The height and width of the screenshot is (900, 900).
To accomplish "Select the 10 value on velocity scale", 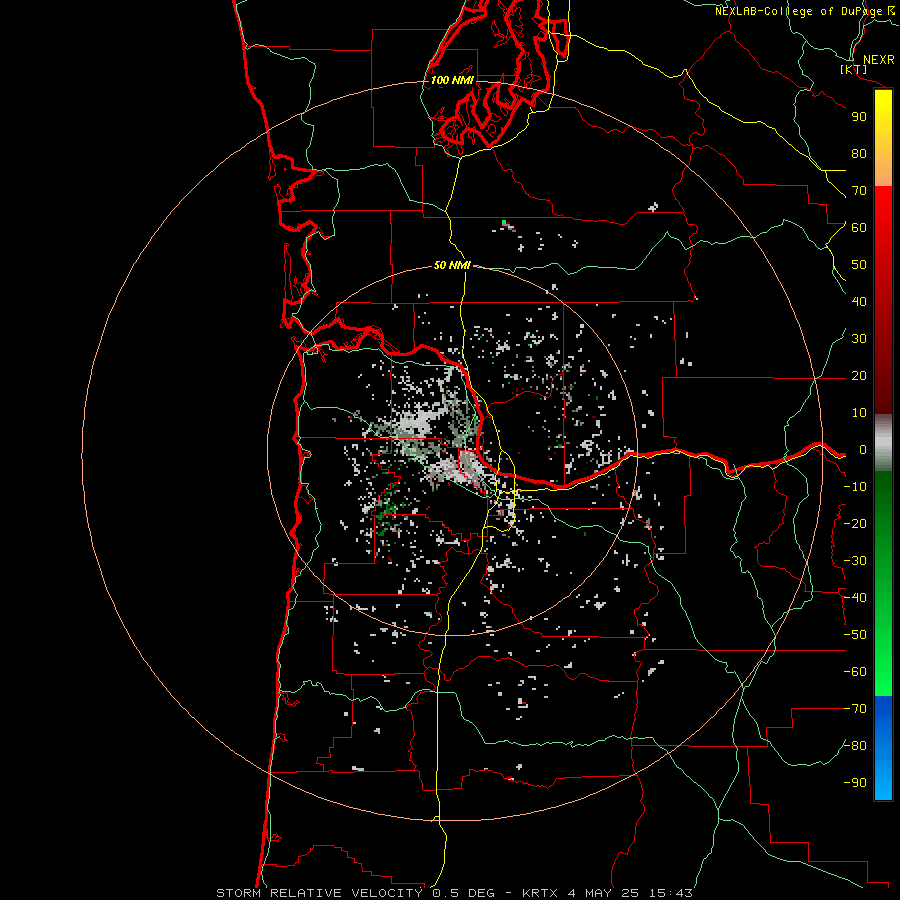I will 859,413.
